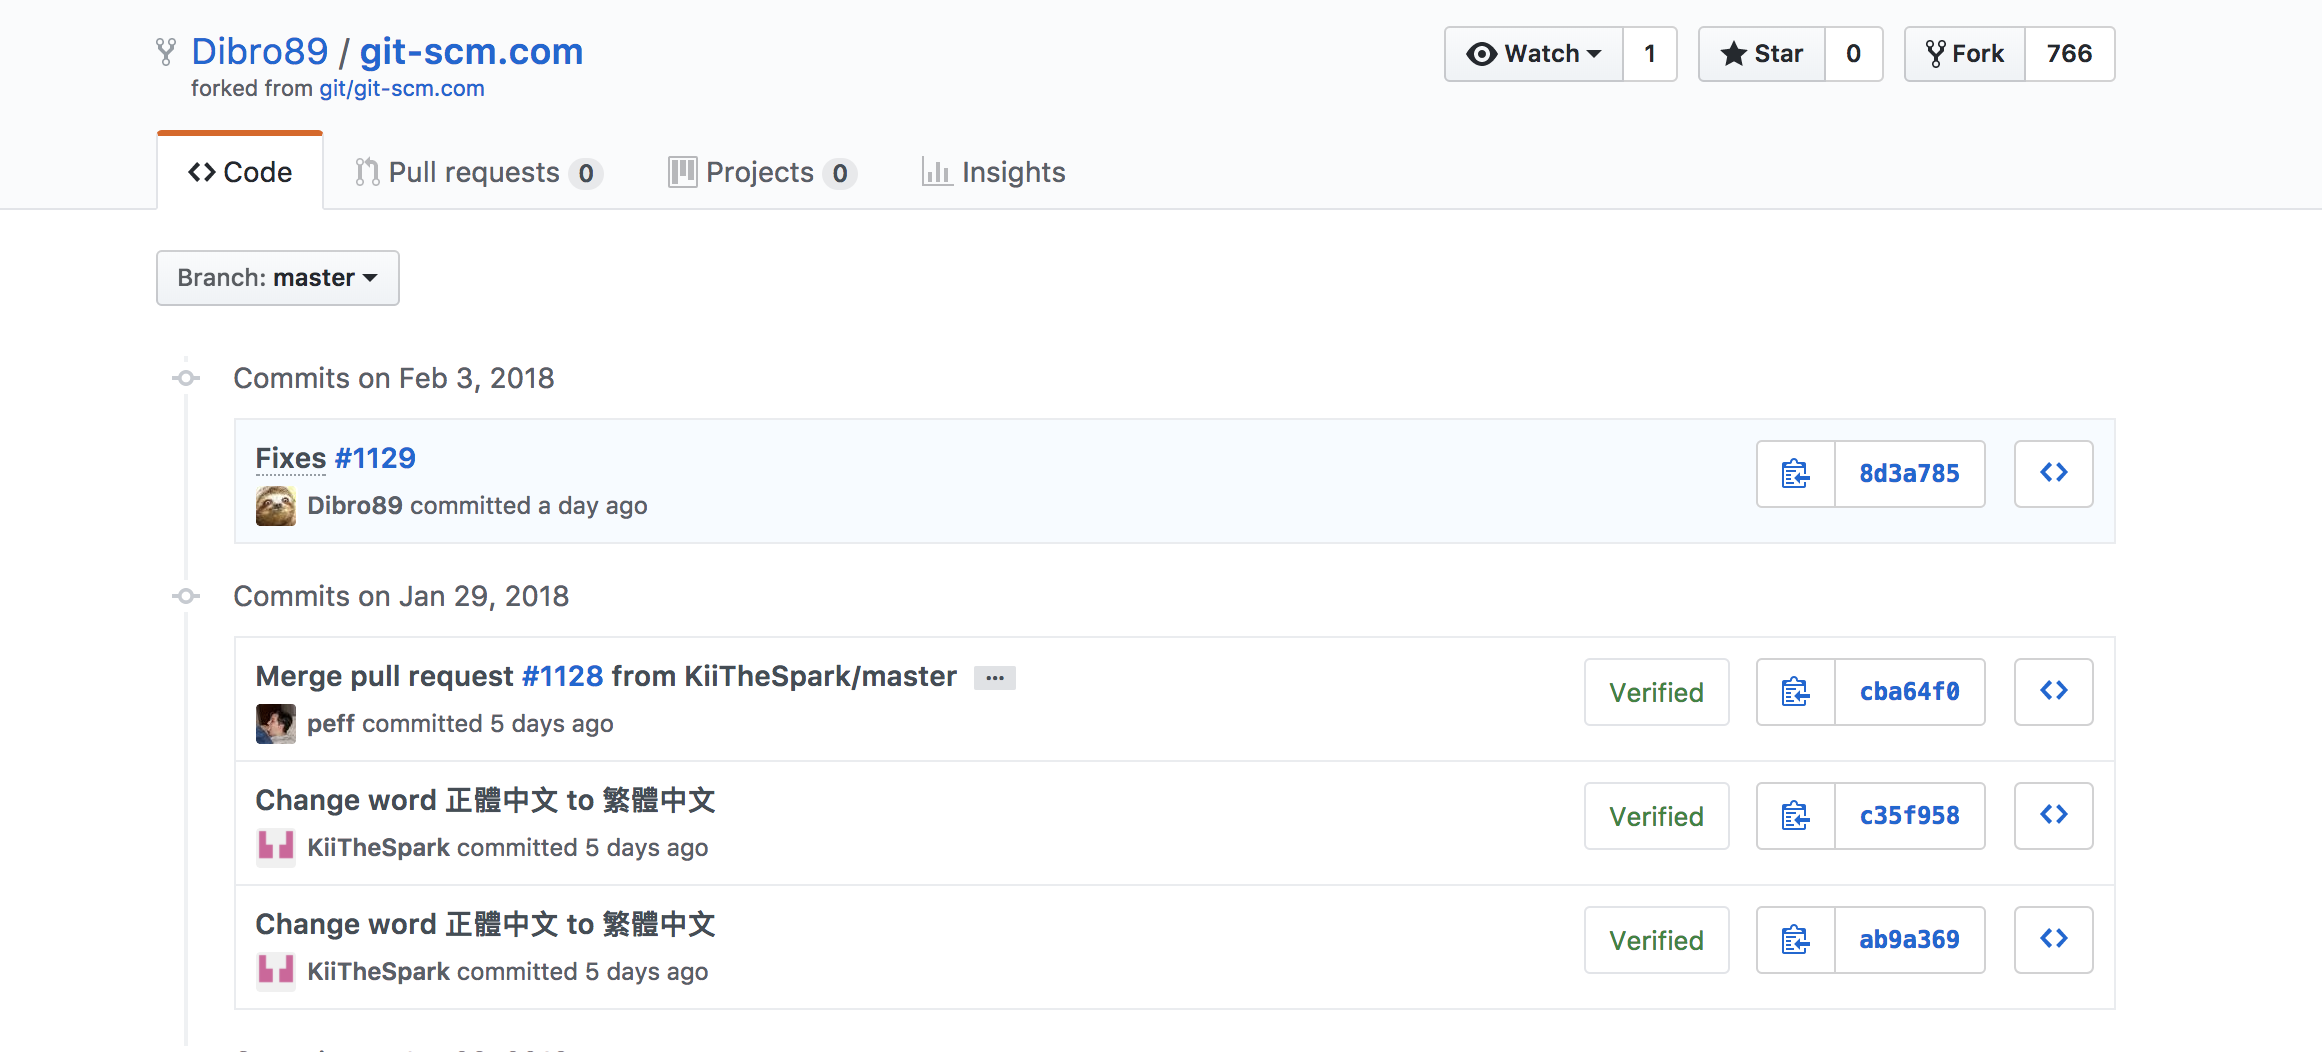
Task: Click KiiTheSpark avatar on commit c35f958
Action: pos(276,848)
